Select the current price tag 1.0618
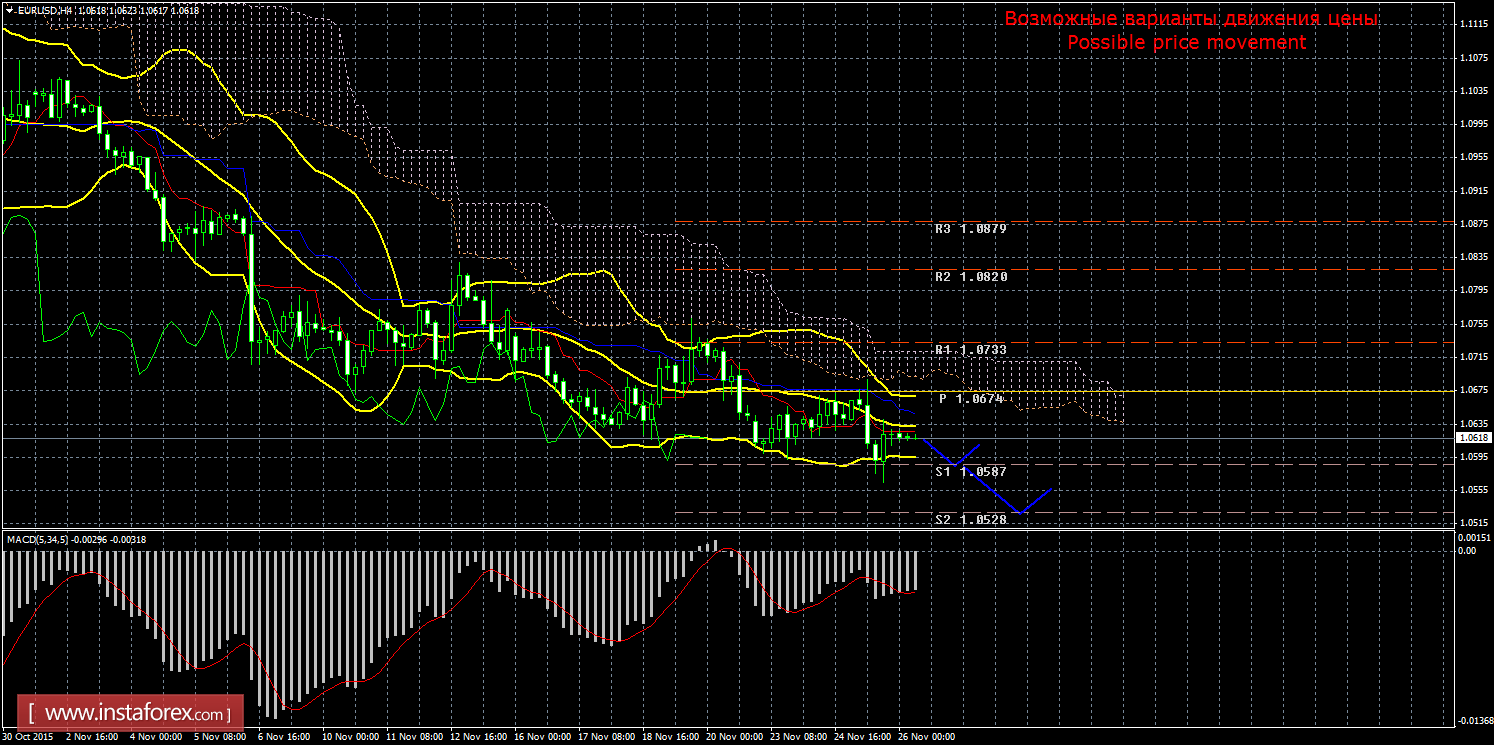 (1471, 438)
